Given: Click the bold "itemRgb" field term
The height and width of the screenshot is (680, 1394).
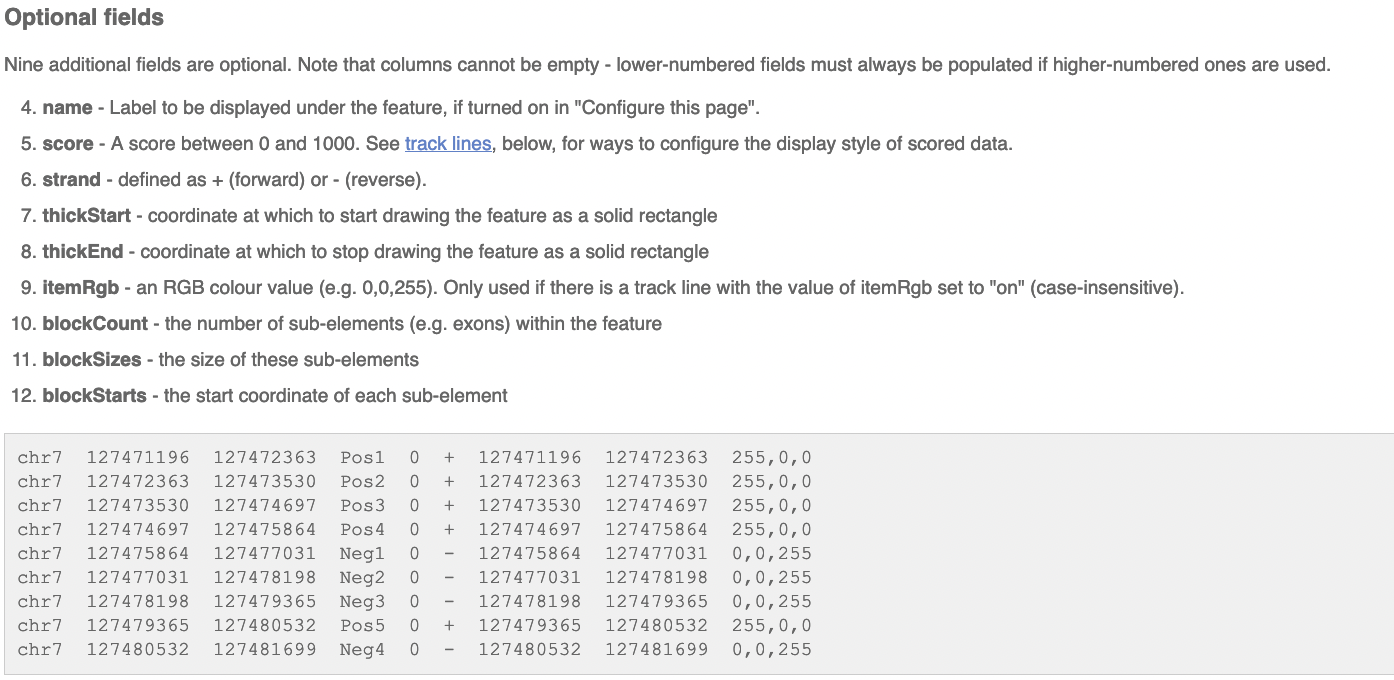Looking at the screenshot, I should click(x=80, y=287).
